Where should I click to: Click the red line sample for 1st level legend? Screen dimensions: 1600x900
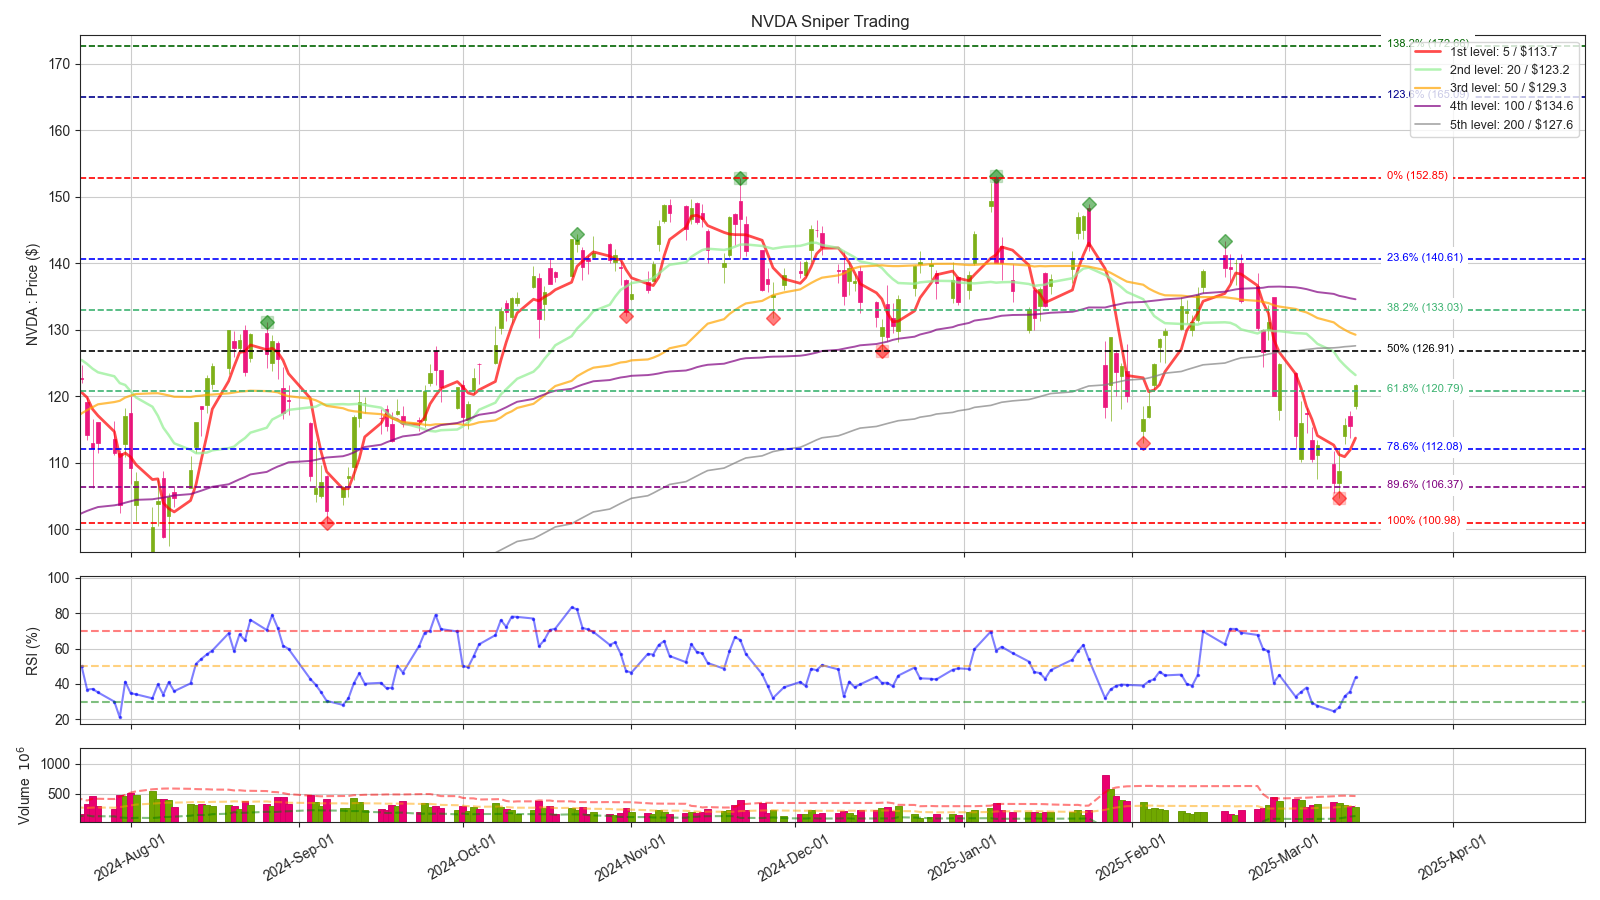pyautogui.click(x=1429, y=52)
